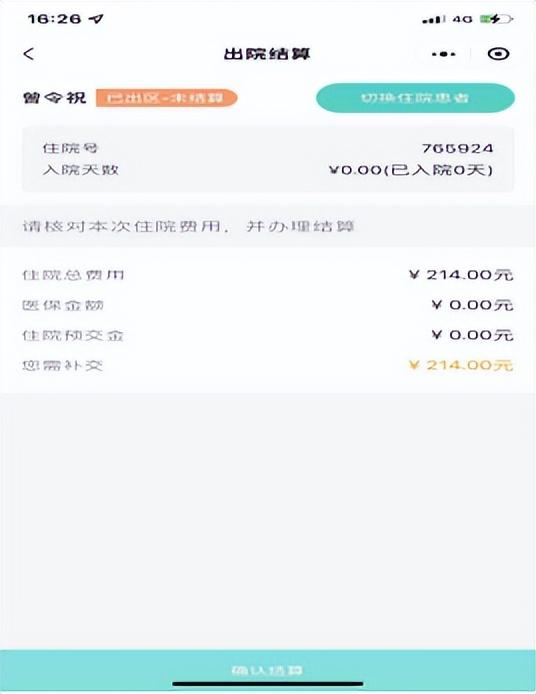This screenshot has height=694, width=536.
Task: Tap the 住院总费用 total cost amount ¥214.00元
Action: [x=461, y=275]
